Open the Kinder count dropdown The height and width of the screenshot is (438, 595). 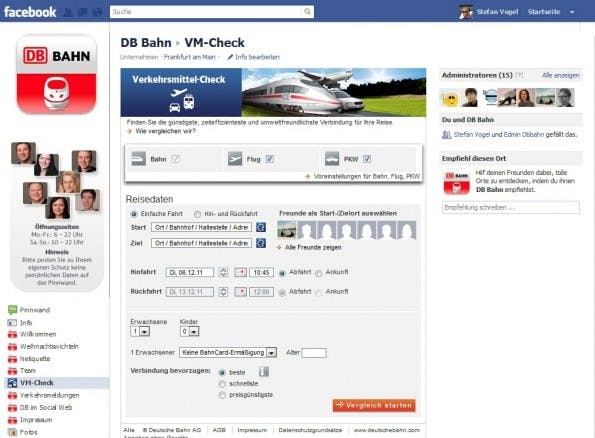tap(189, 331)
